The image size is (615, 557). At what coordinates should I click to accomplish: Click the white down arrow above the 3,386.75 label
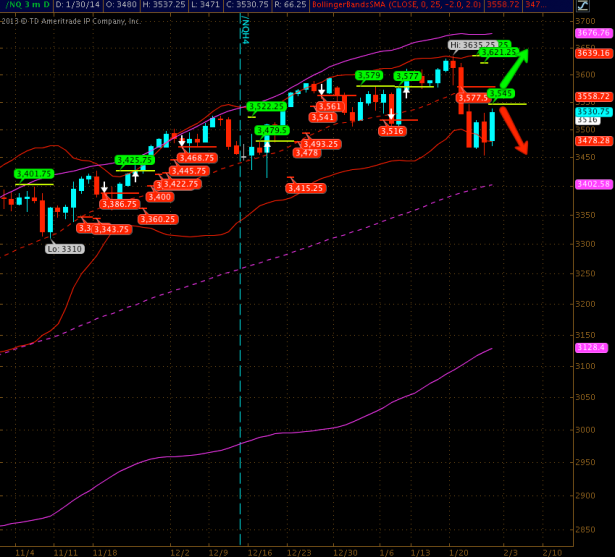point(104,187)
